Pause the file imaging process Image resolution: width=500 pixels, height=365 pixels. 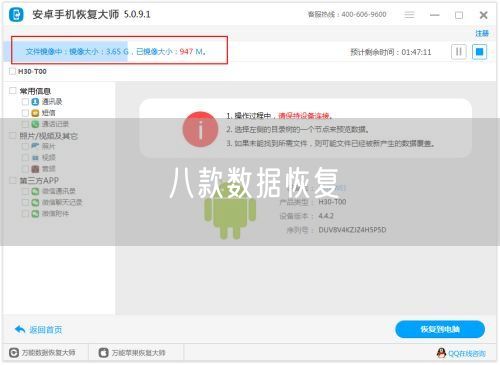(x=459, y=52)
